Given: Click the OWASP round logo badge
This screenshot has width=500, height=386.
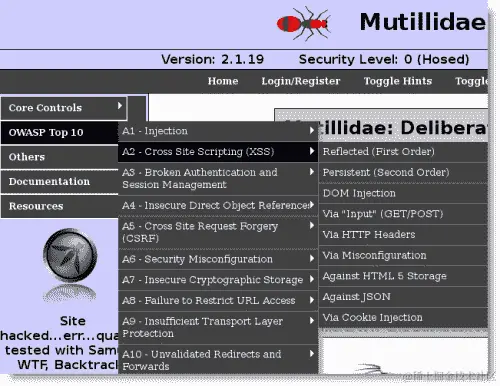Looking at the screenshot, I should click(x=70, y=255).
